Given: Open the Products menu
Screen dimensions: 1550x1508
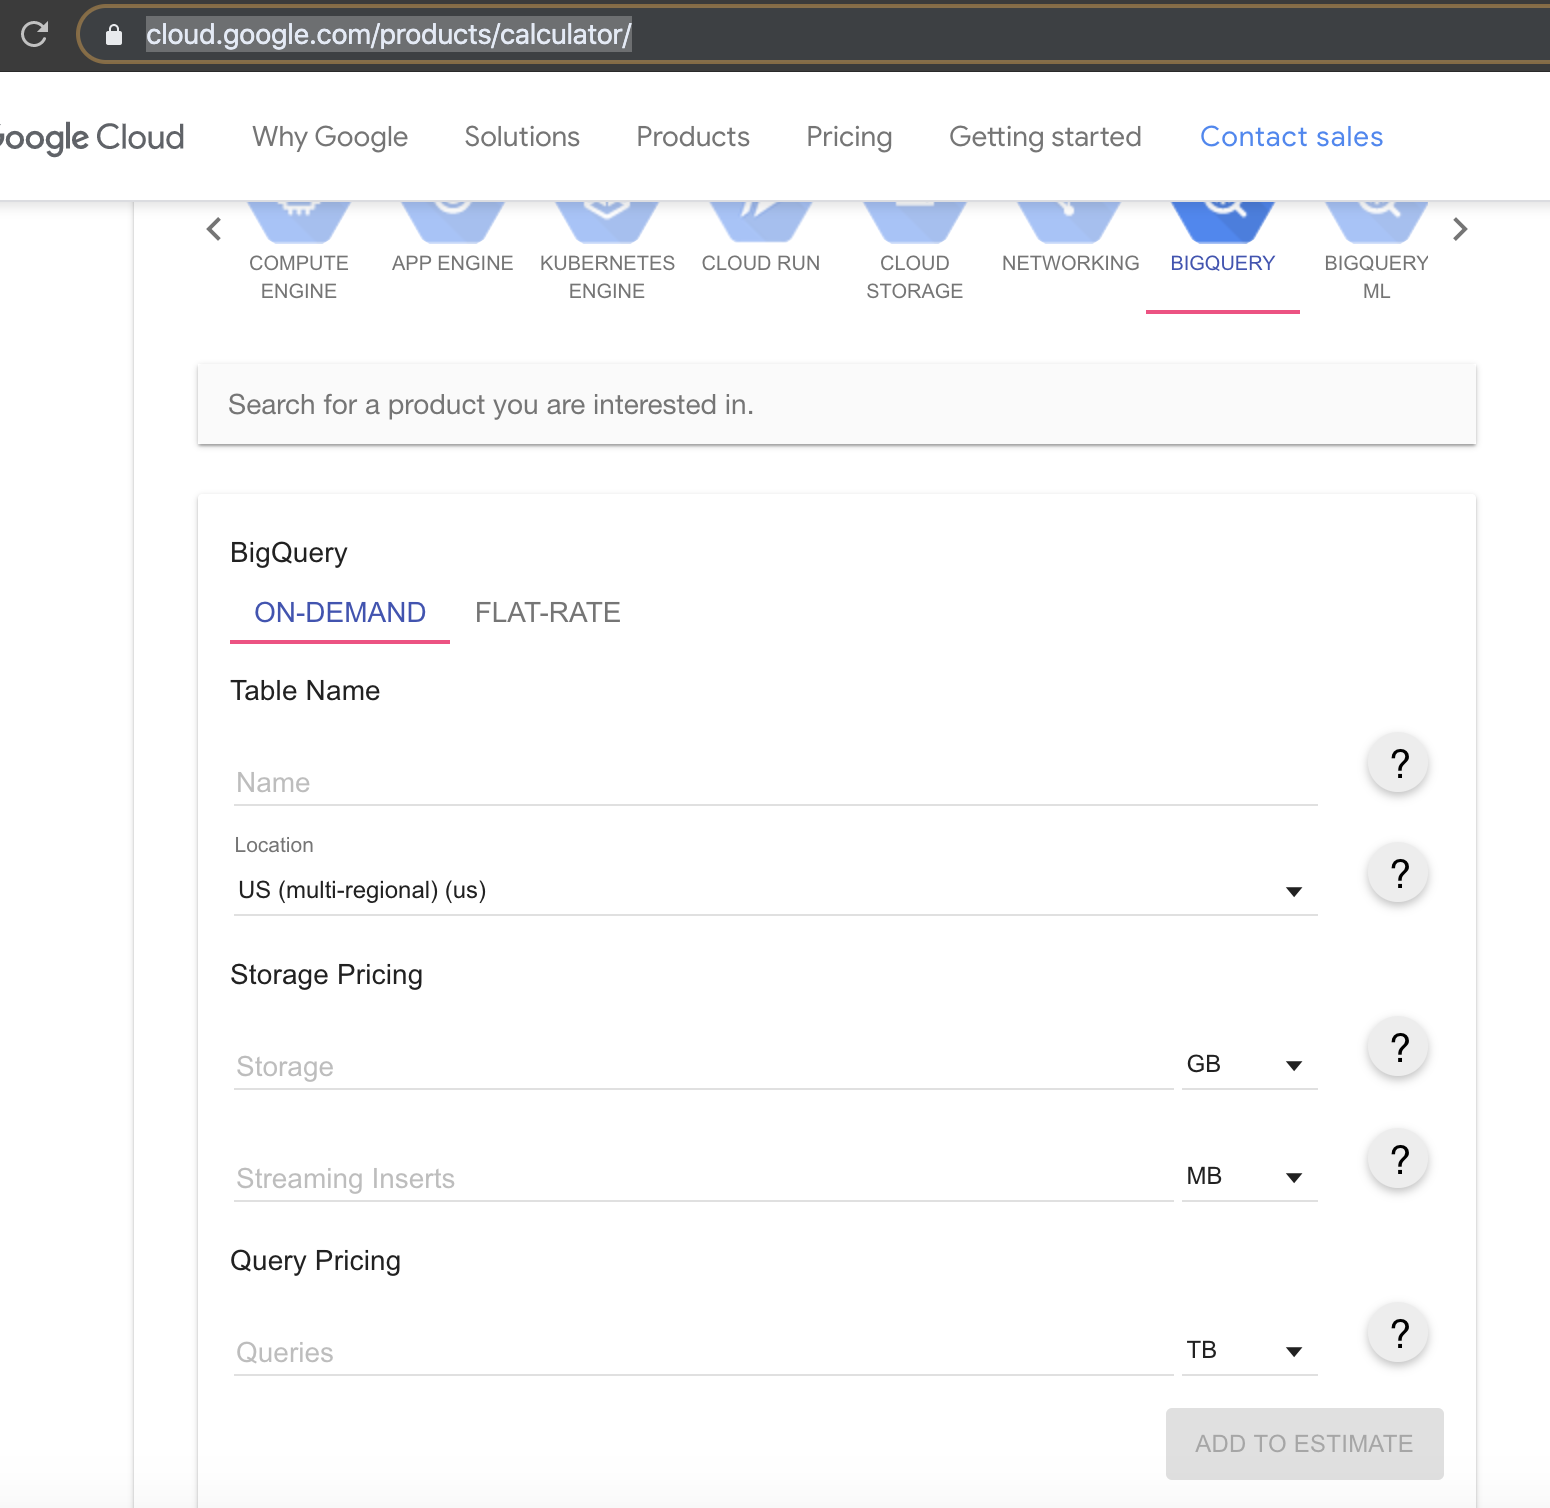Looking at the screenshot, I should (693, 137).
